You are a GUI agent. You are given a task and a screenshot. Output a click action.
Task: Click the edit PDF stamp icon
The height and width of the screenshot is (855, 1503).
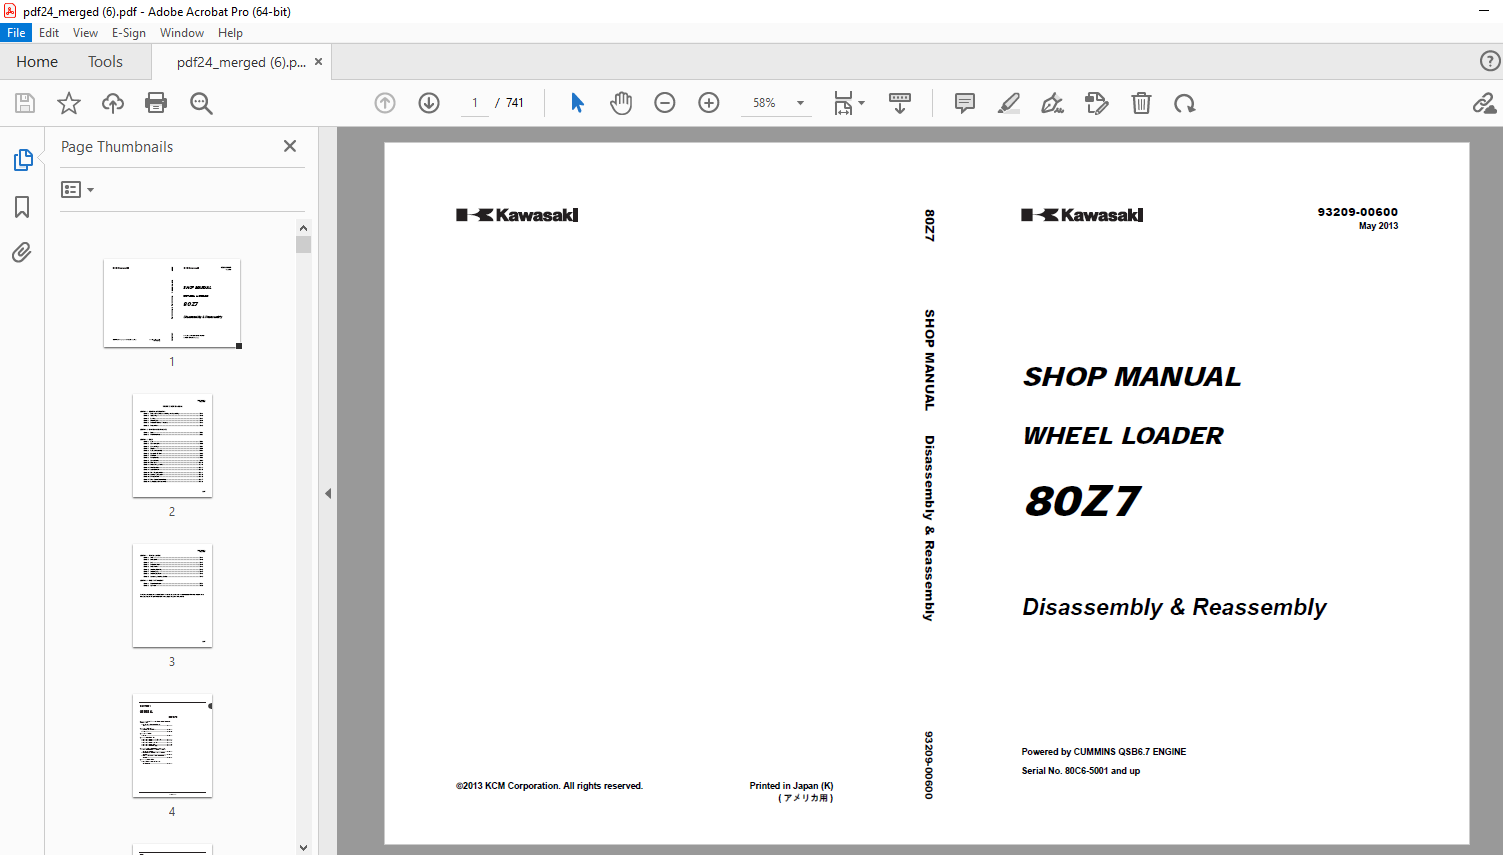pos(1097,103)
